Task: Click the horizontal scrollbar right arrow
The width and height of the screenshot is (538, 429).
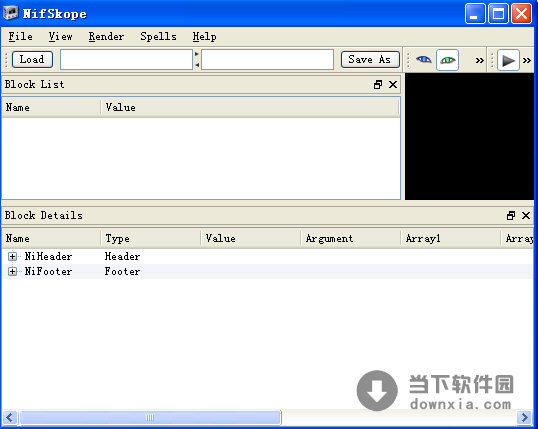Action: click(525, 417)
